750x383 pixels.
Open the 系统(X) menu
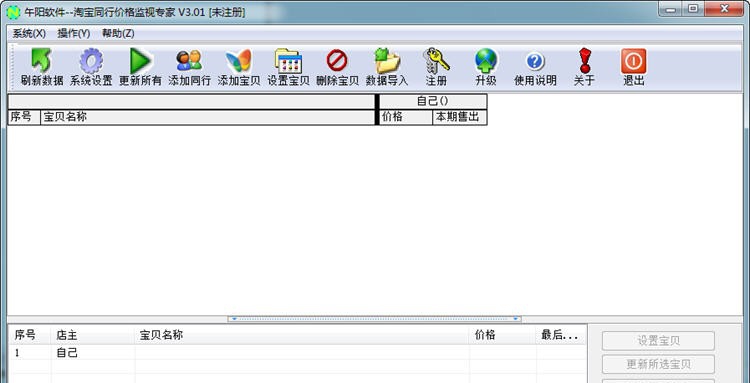(x=29, y=33)
